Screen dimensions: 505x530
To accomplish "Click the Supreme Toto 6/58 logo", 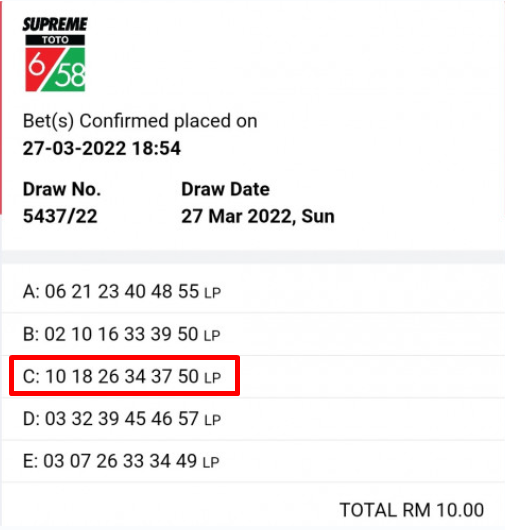I will 55,54.
